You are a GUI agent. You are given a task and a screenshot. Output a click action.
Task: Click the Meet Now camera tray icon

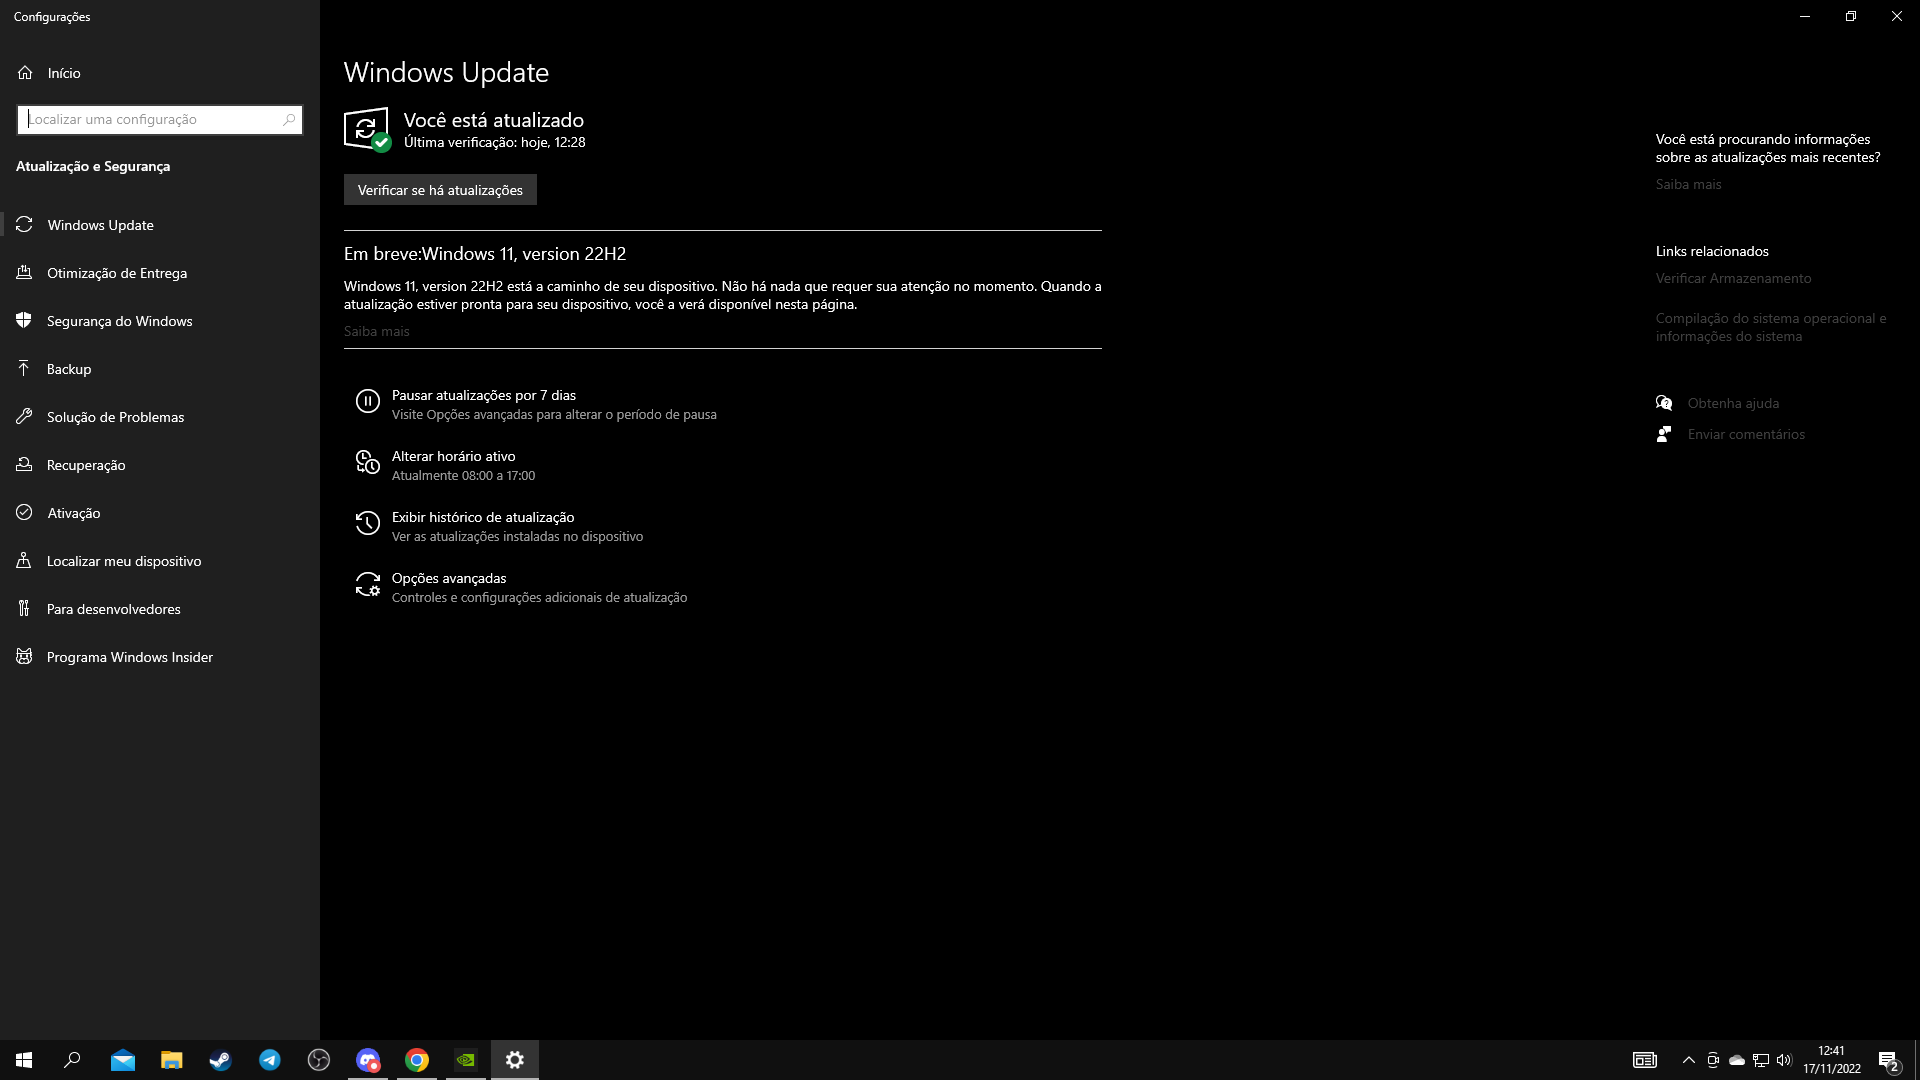tap(1713, 1060)
